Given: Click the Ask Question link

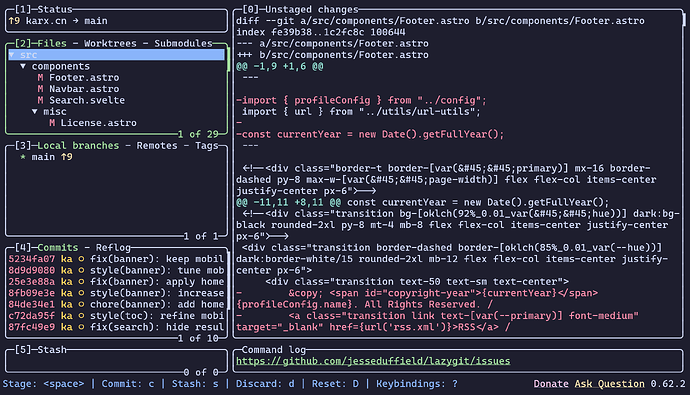Looking at the screenshot, I should click(x=609, y=384).
